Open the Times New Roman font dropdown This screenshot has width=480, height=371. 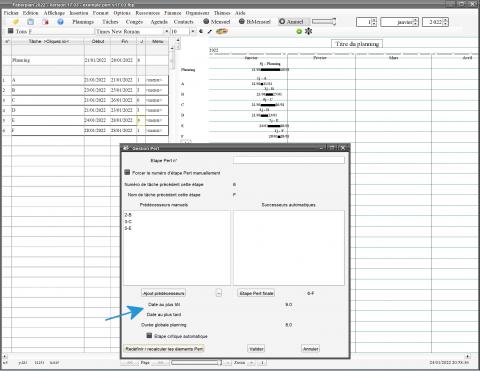click(x=166, y=31)
